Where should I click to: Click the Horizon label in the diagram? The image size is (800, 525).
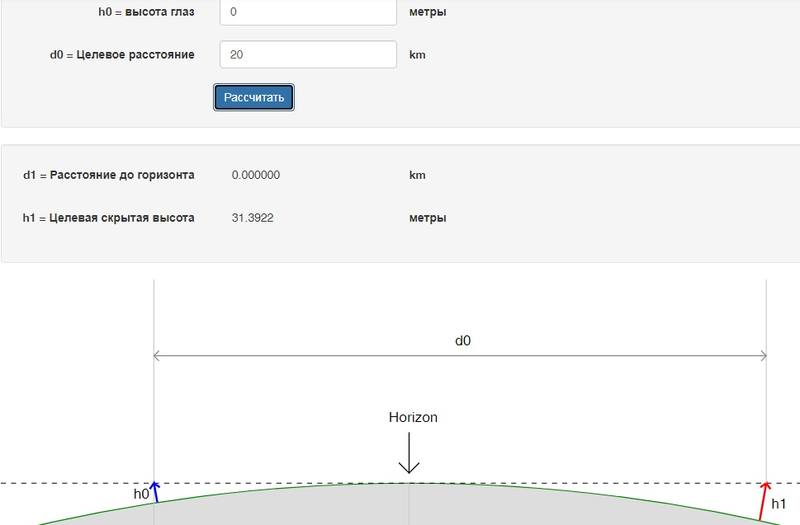click(413, 417)
